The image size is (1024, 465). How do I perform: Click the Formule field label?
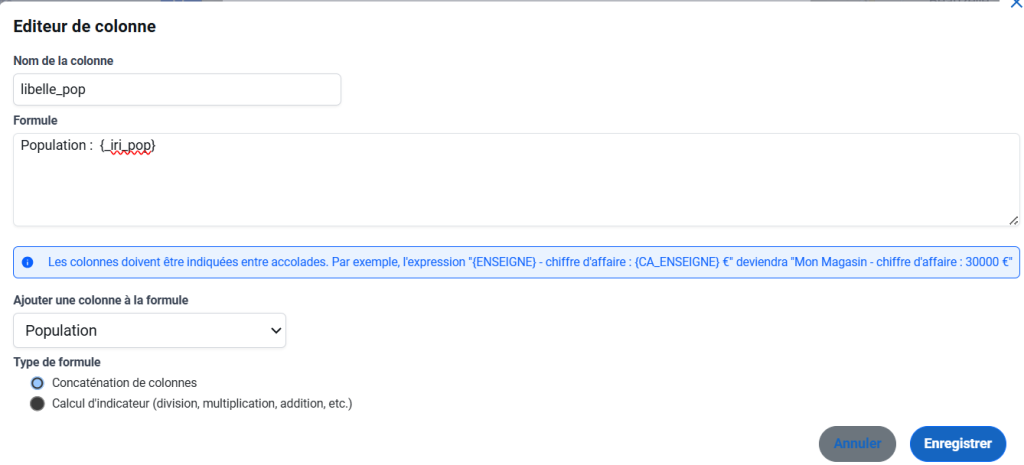click(x=35, y=121)
